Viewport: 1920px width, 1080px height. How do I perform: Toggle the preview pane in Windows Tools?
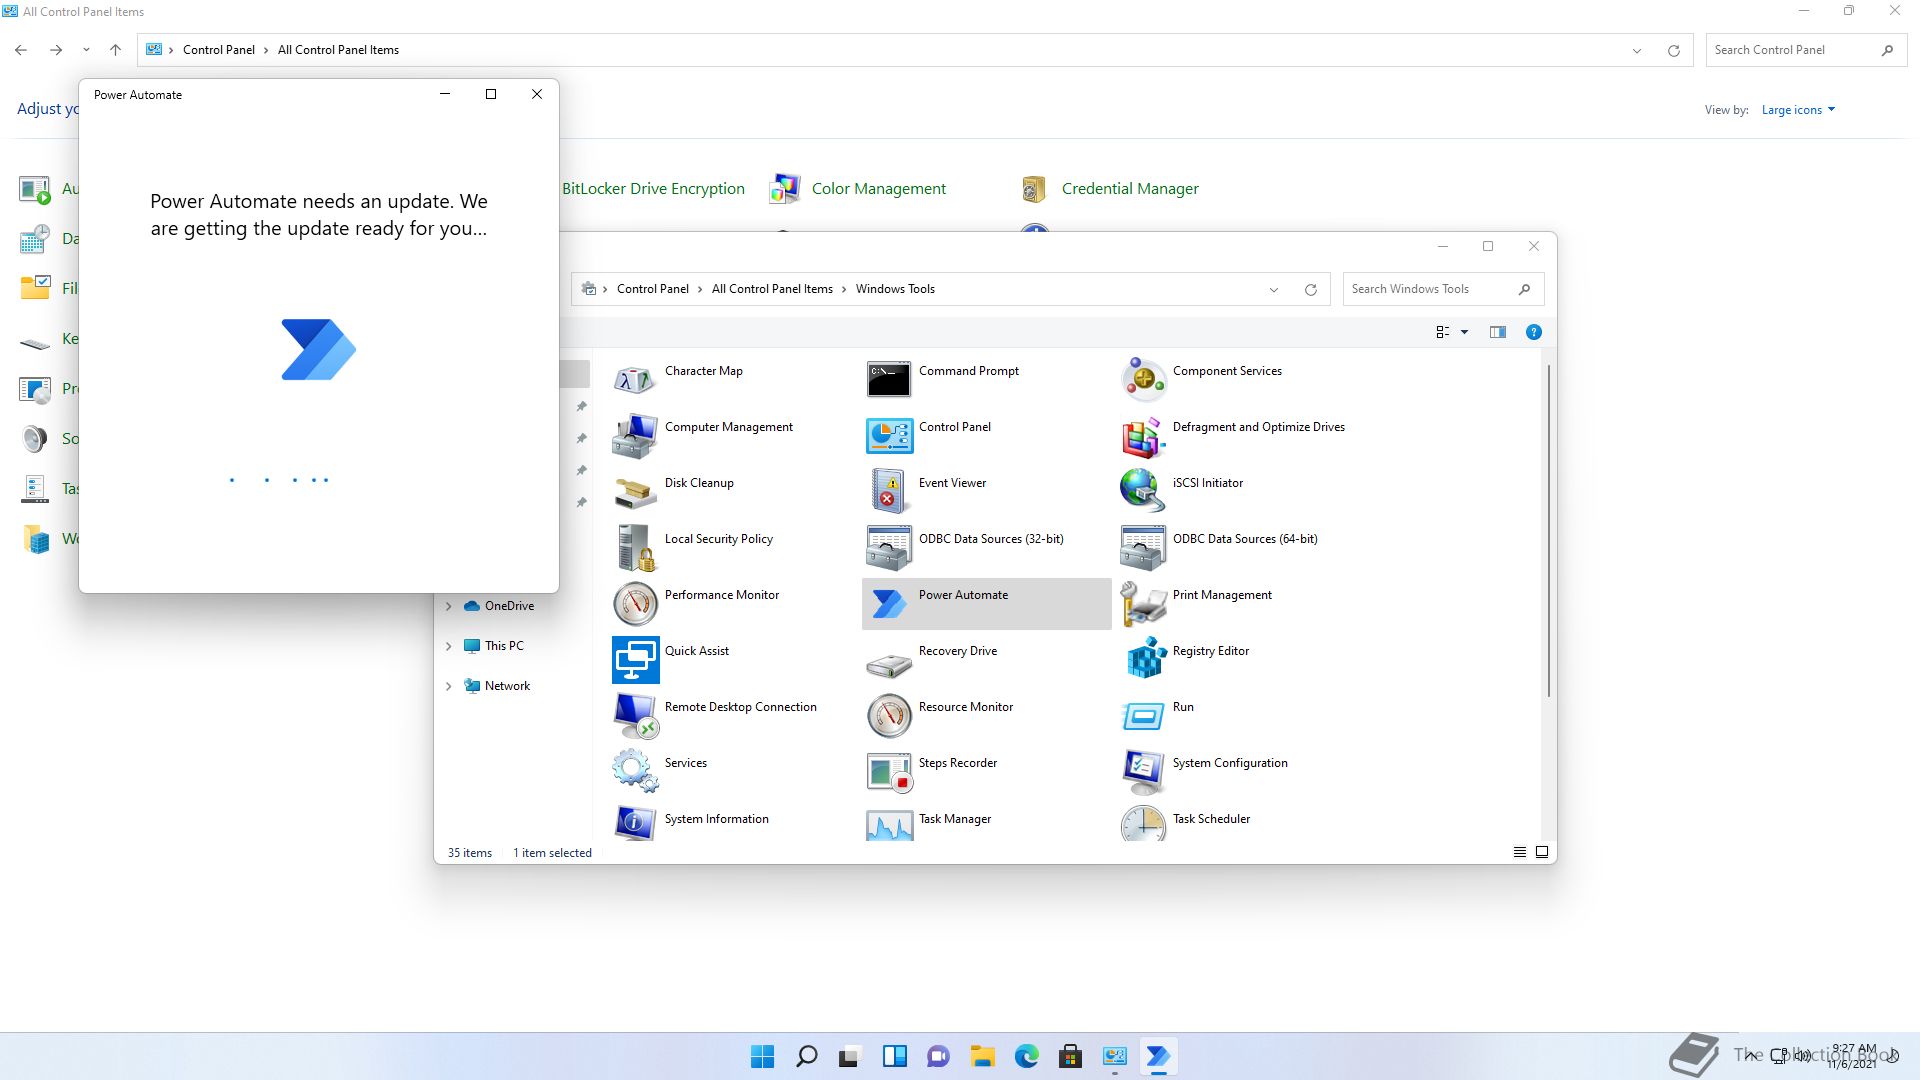pyautogui.click(x=1497, y=332)
